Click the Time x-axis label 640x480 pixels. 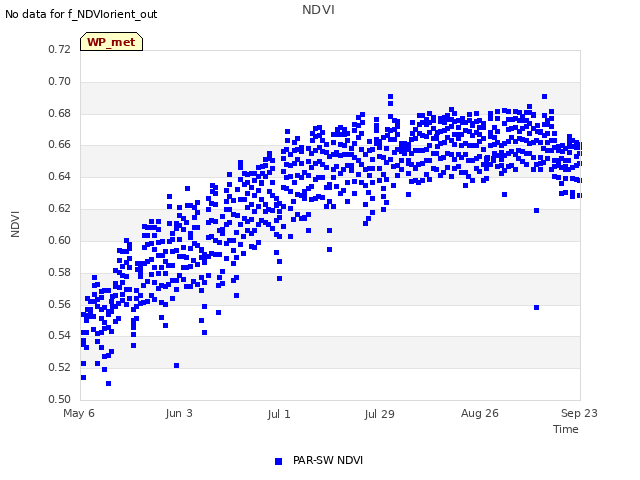click(x=566, y=429)
